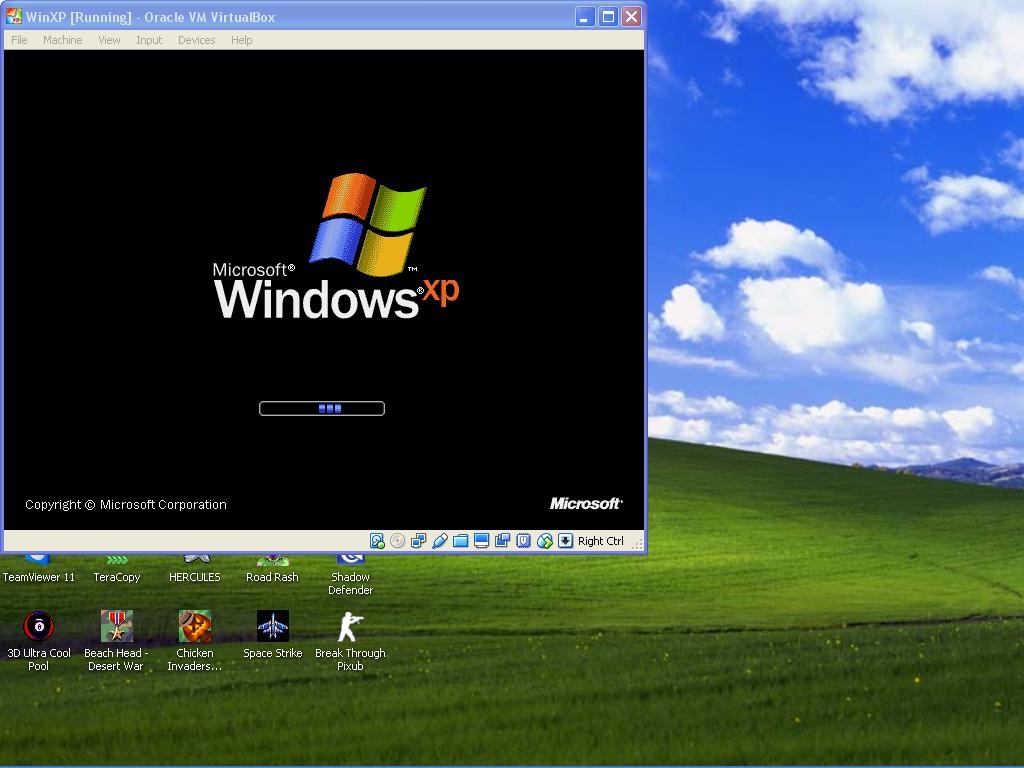Open the Help menu
1024x768 pixels.
[x=241, y=40]
